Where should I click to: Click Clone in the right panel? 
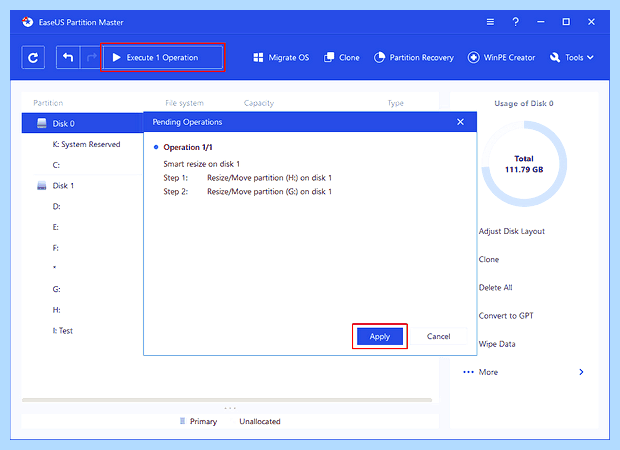coord(489,259)
